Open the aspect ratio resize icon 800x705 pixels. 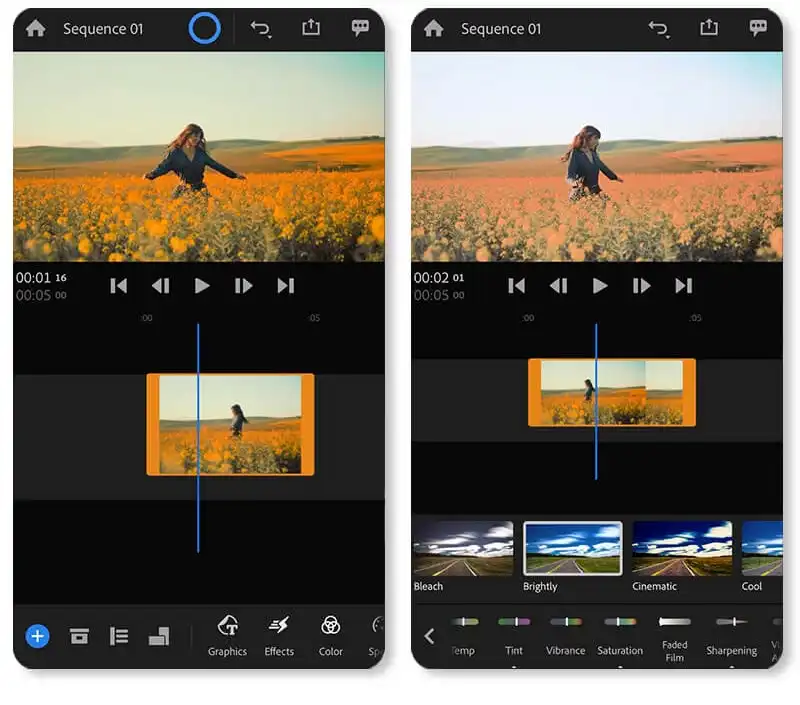159,636
